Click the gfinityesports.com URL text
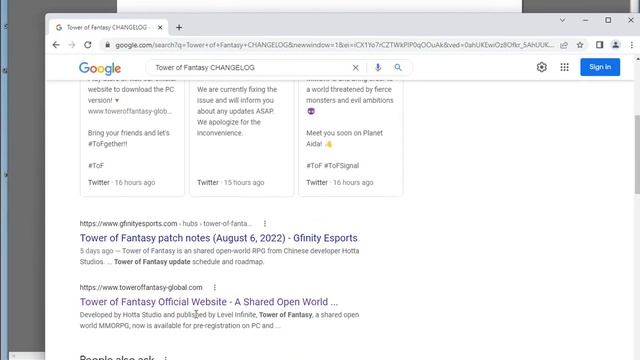The height and width of the screenshot is (360, 640). (x=129, y=224)
